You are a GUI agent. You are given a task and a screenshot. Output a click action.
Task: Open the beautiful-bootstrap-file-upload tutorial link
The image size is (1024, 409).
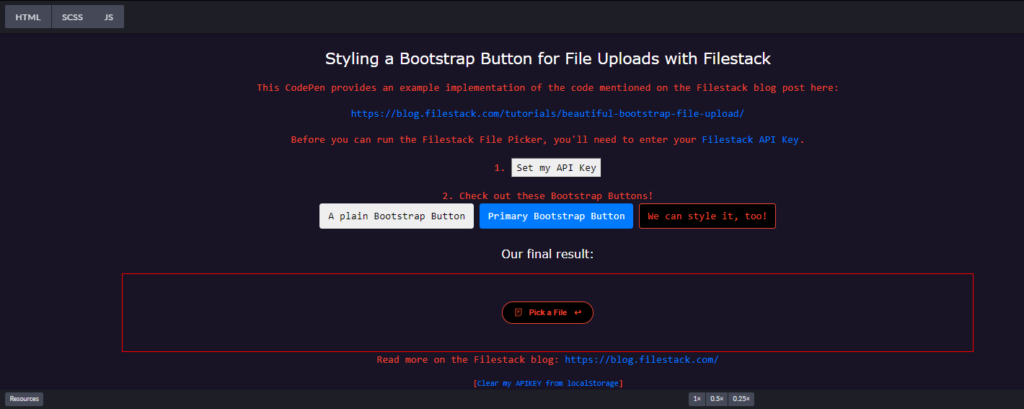pyautogui.click(x=547, y=113)
